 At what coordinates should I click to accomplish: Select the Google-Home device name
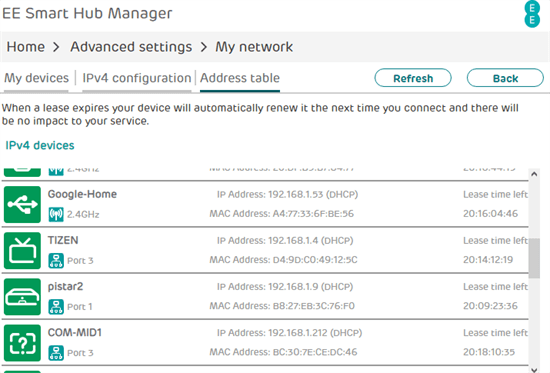[x=82, y=194]
